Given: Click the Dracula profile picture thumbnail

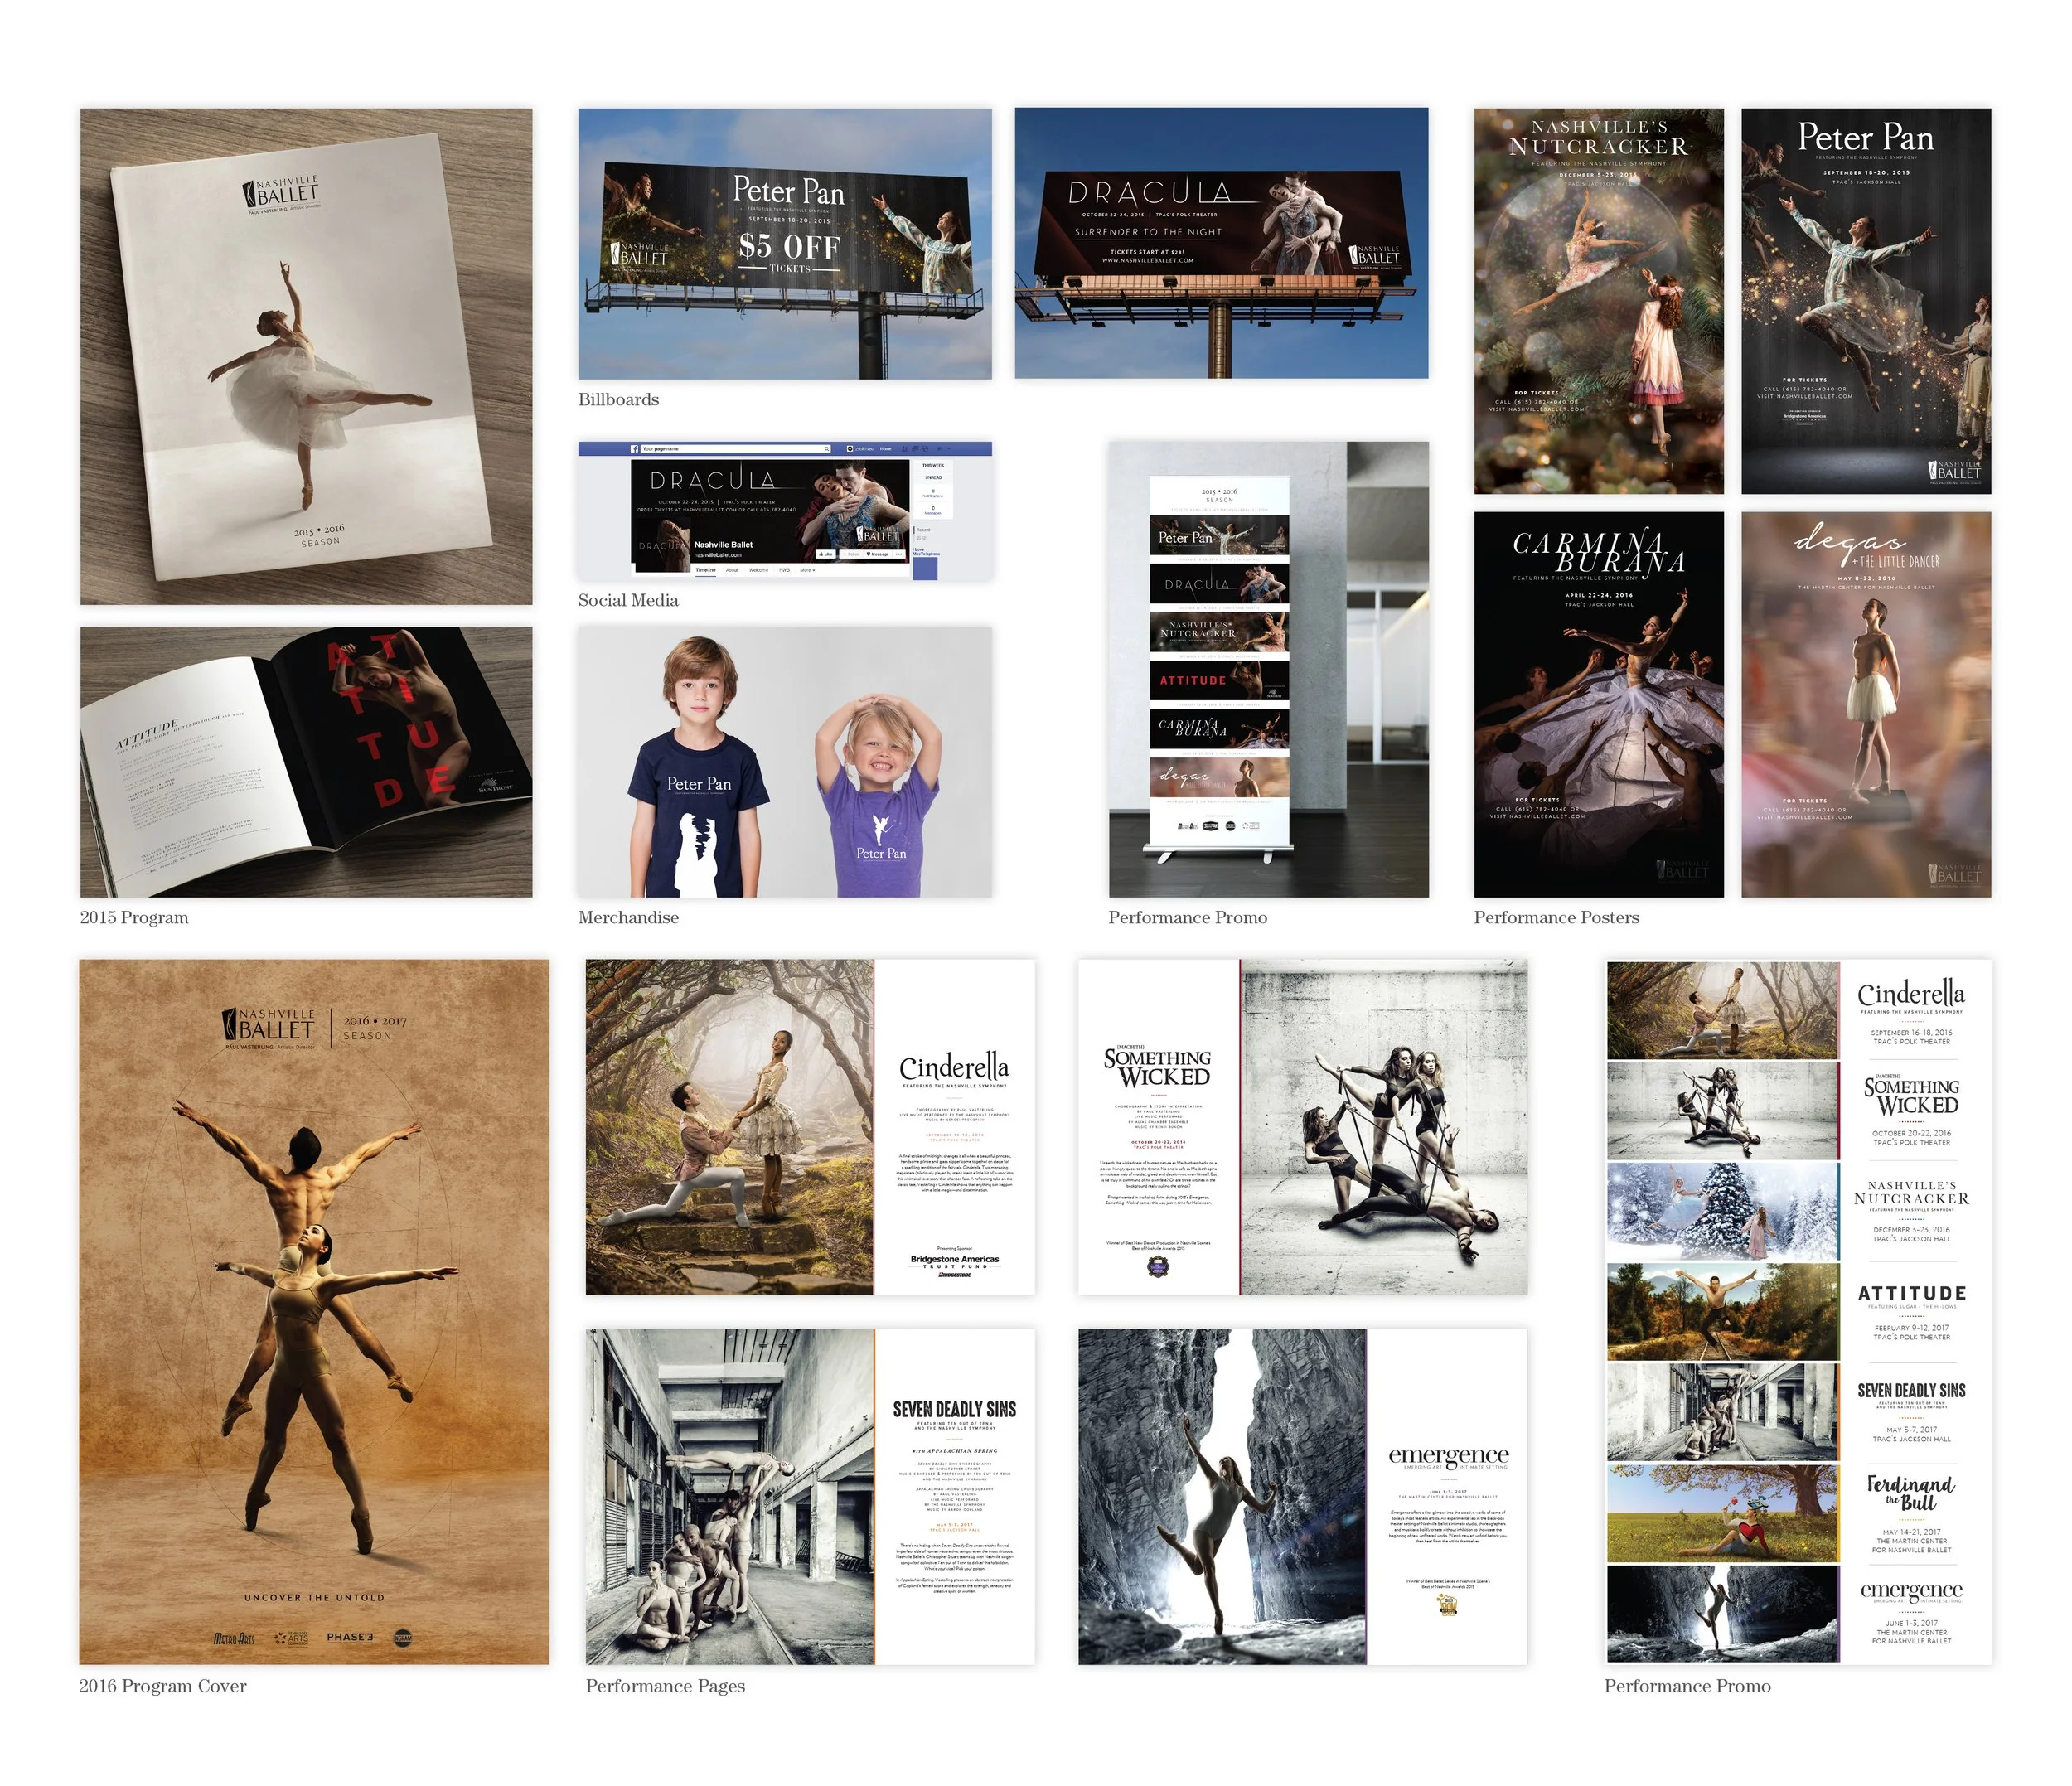Looking at the screenshot, I should coord(663,547).
